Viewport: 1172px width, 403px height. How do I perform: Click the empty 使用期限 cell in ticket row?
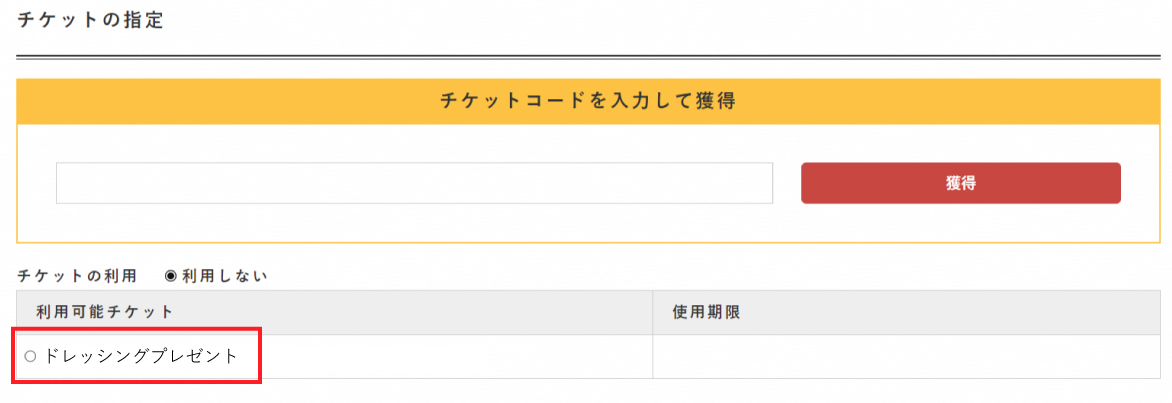tap(906, 357)
